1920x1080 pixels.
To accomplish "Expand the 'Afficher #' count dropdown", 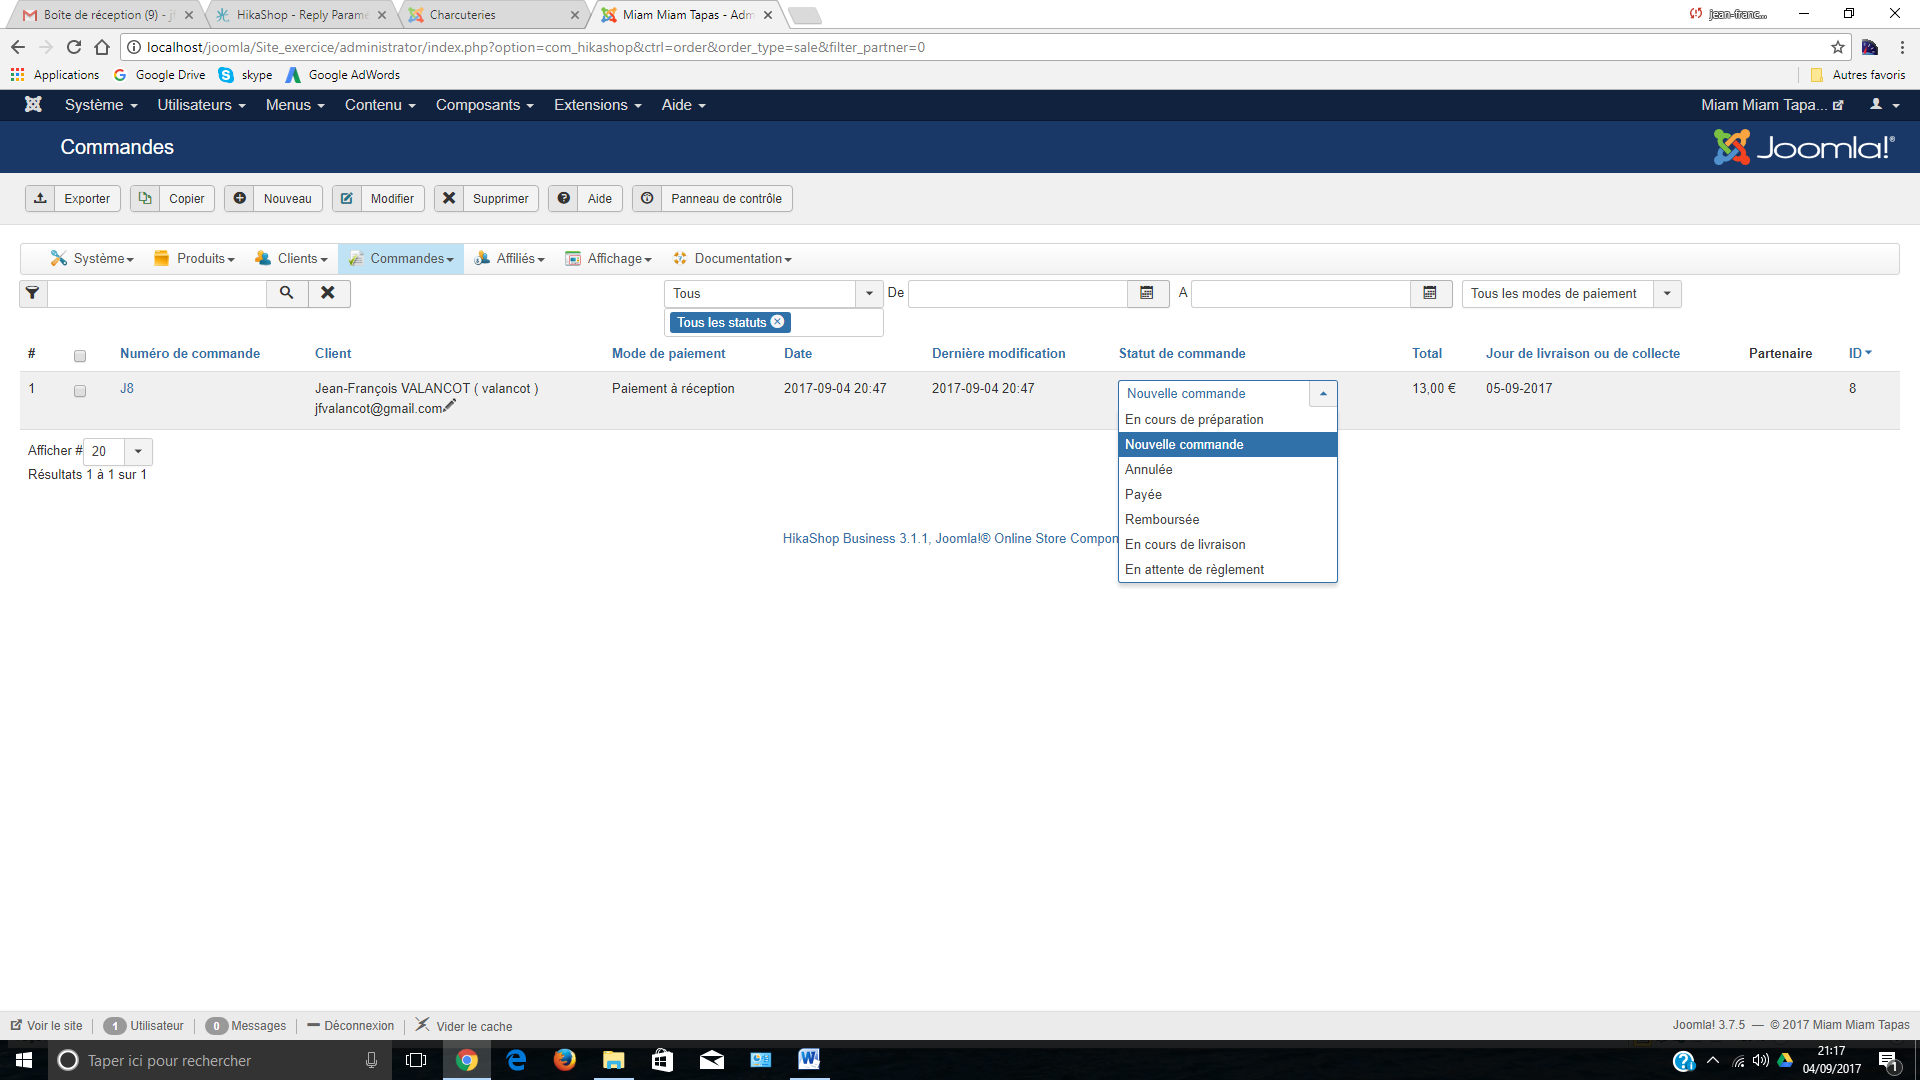I will click(x=138, y=451).
